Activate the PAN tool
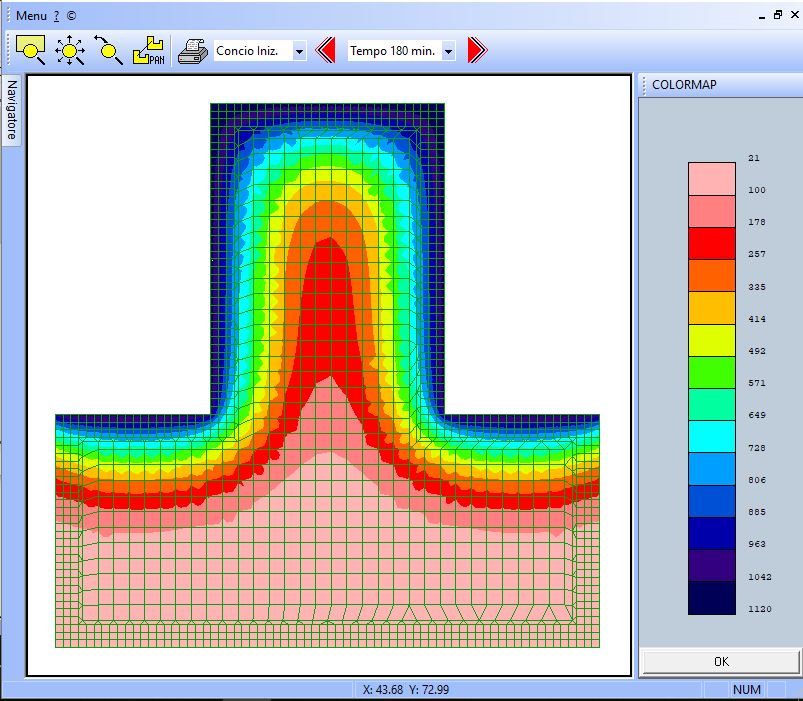This screenshot has width=803, height=701. [149, 50]
